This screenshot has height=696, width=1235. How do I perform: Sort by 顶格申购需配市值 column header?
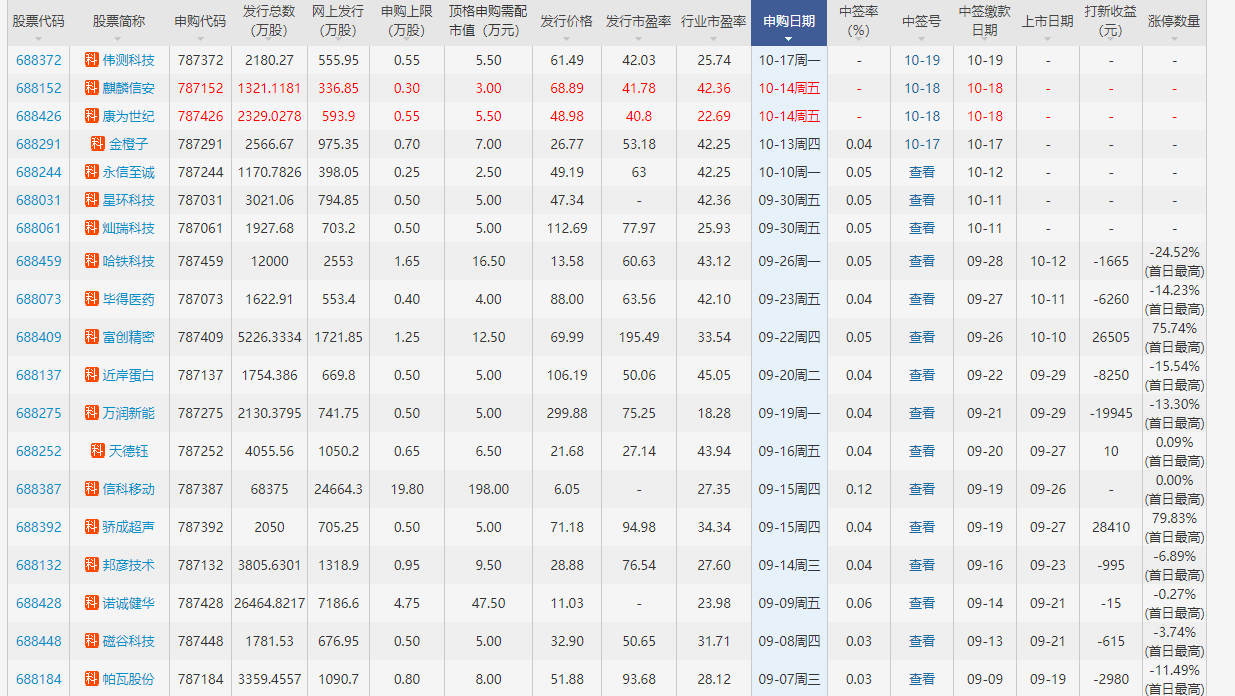488,22
